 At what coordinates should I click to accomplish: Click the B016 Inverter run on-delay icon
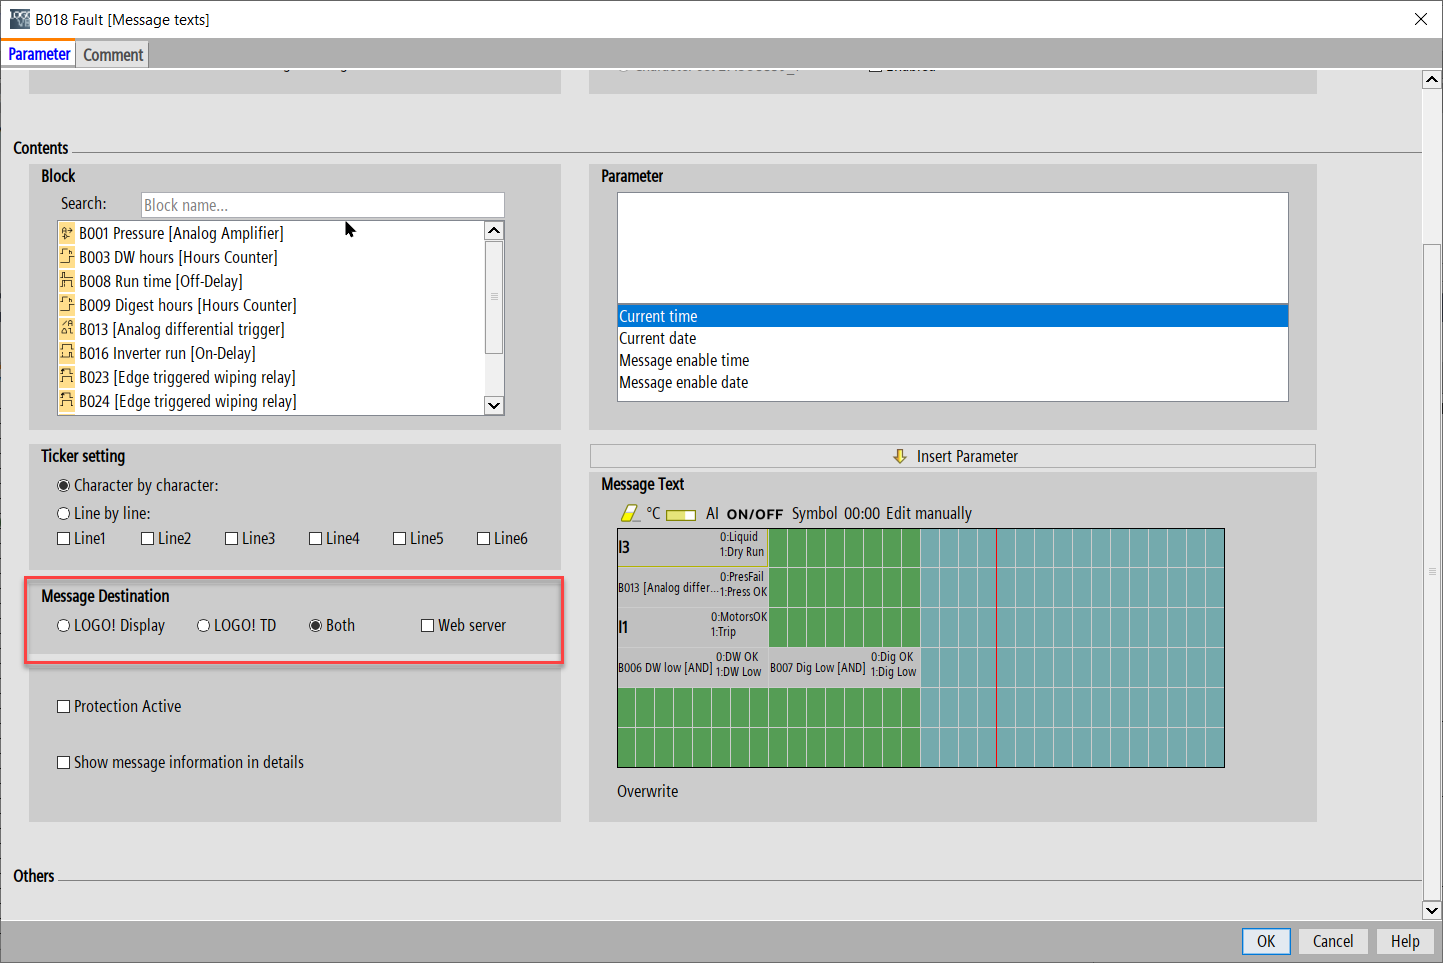67,353
